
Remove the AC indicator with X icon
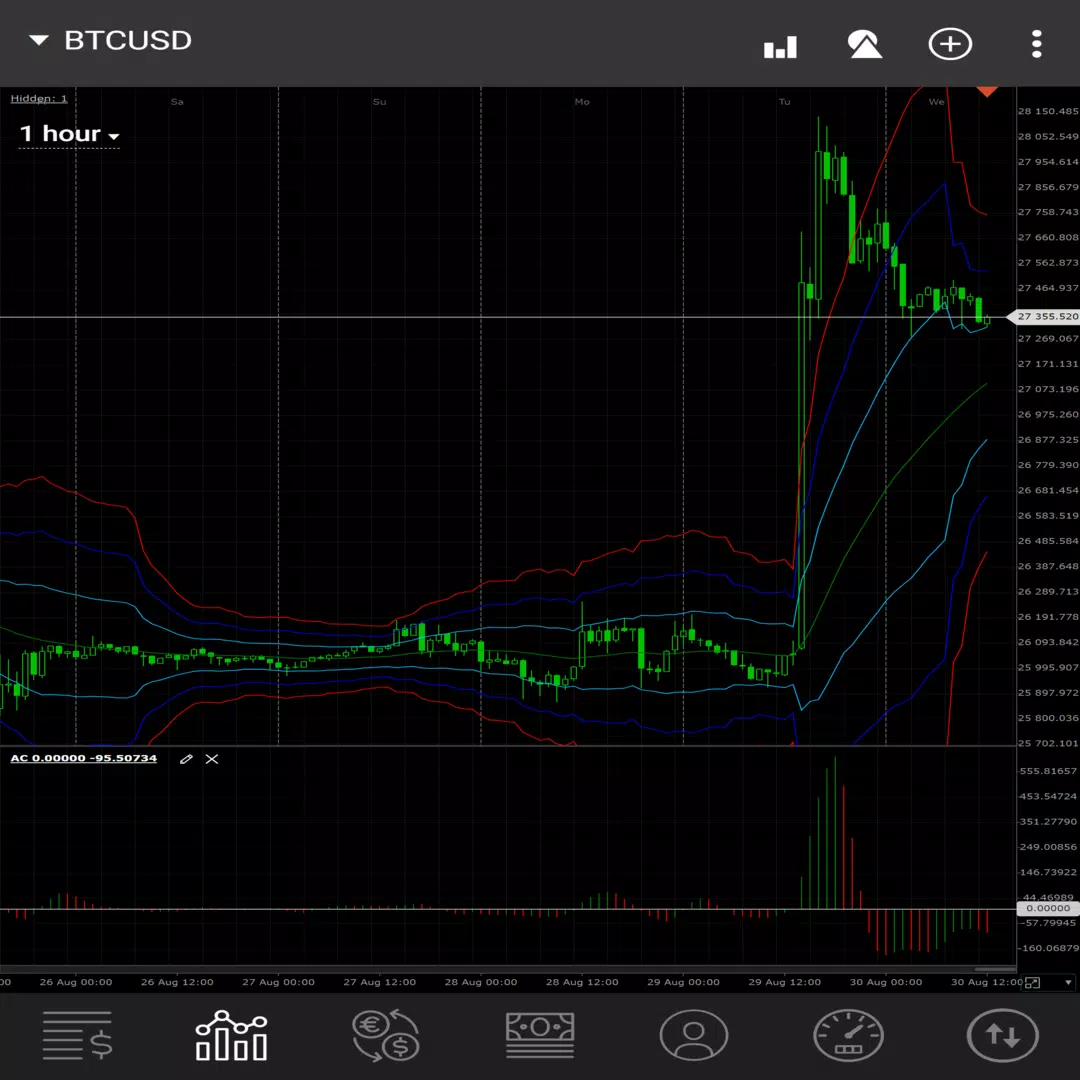212,758
